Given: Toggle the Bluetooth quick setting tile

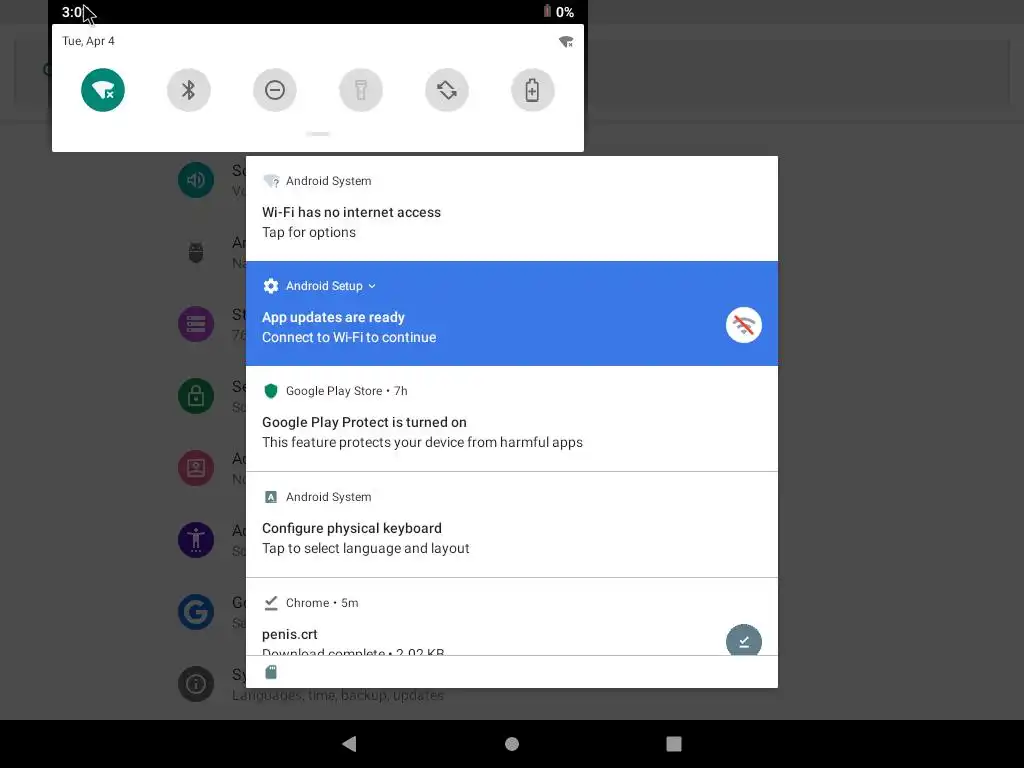Looking at the screenshot, I should 189,90.
